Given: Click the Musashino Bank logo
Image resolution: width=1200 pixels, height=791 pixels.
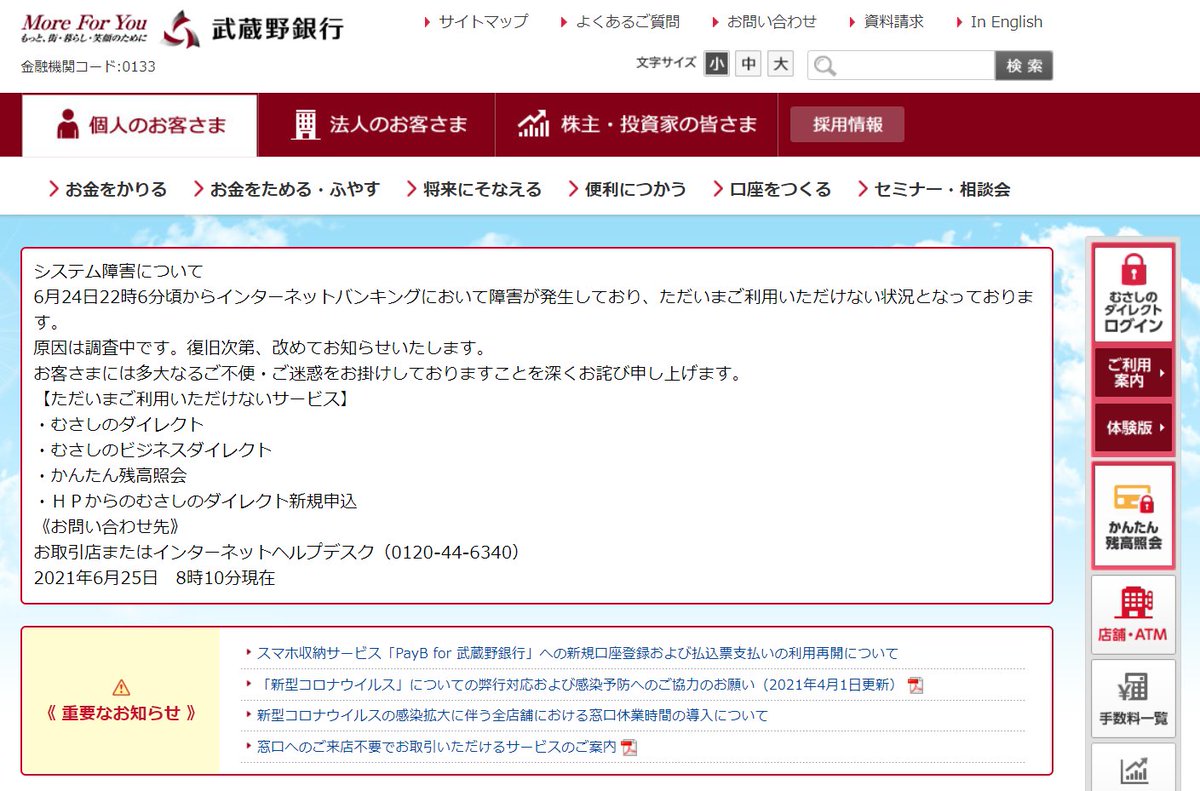Looking at the screenshot, I should coord(251,29).
